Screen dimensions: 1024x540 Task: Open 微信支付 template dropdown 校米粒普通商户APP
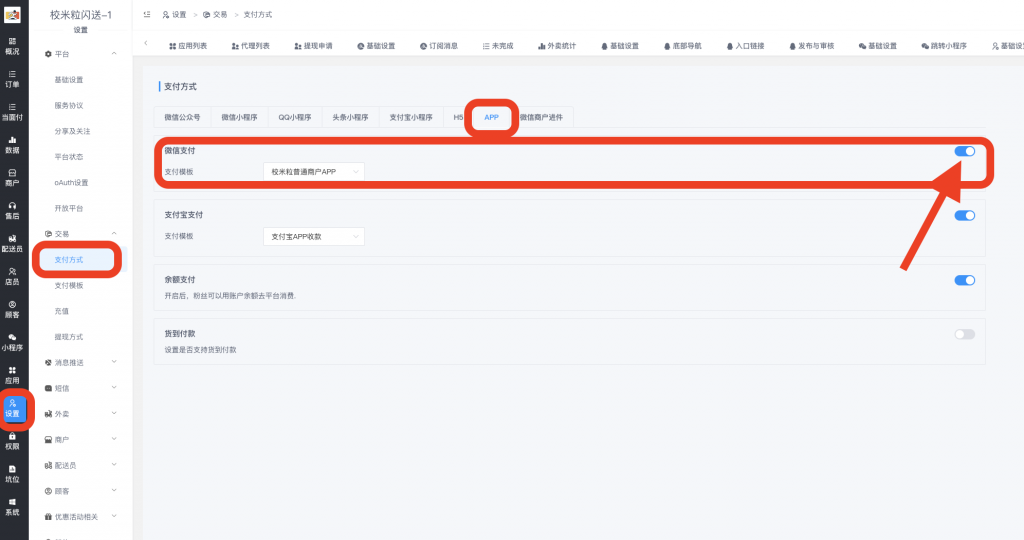point(314,172)
